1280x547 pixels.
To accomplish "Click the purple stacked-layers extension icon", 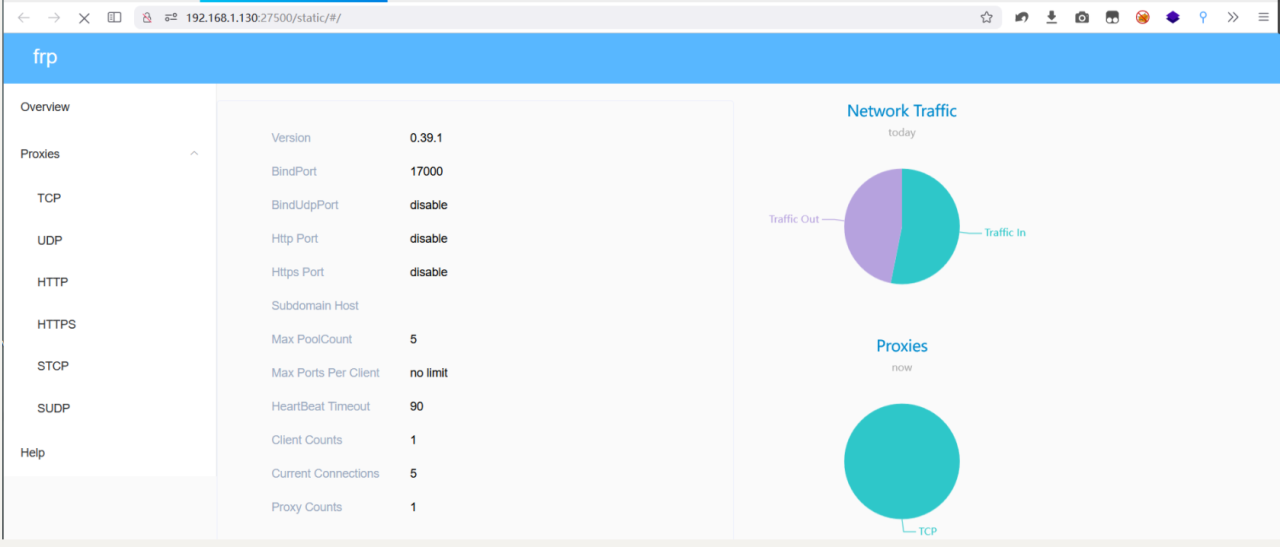I will coord(1172,17).
